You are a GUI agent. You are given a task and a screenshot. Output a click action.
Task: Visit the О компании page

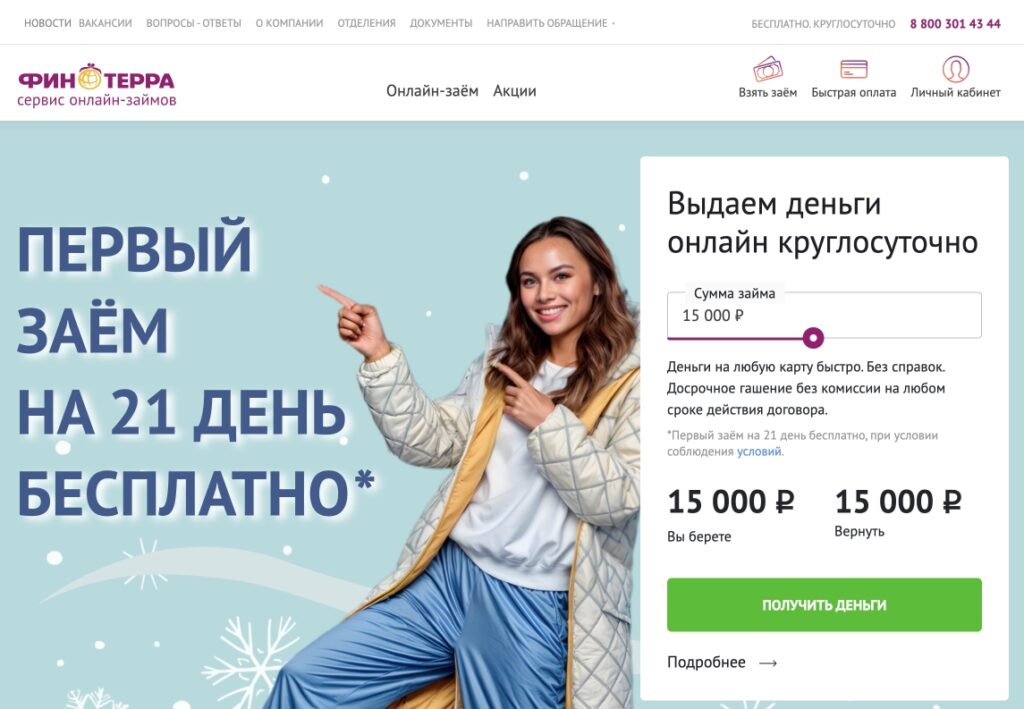pos(289,23)
